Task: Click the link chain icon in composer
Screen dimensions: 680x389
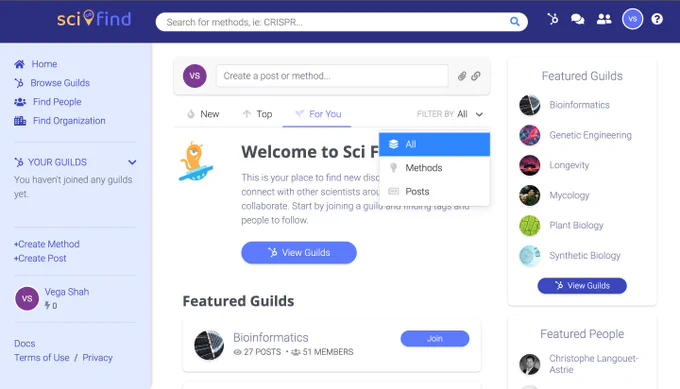Action: coord(476,76)
